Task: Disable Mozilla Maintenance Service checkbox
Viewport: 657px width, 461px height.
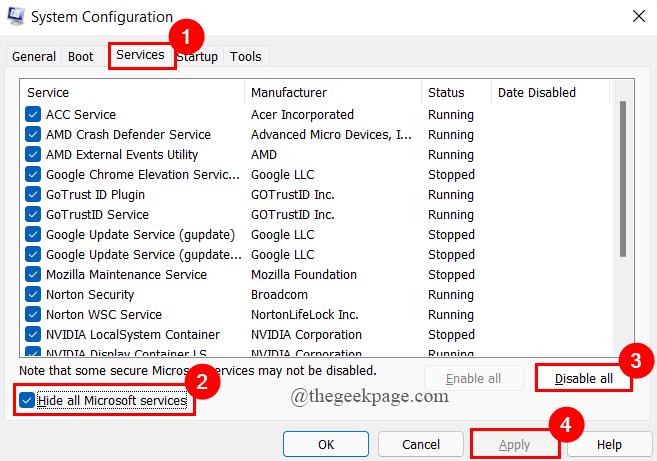Action: pos(33,275)
